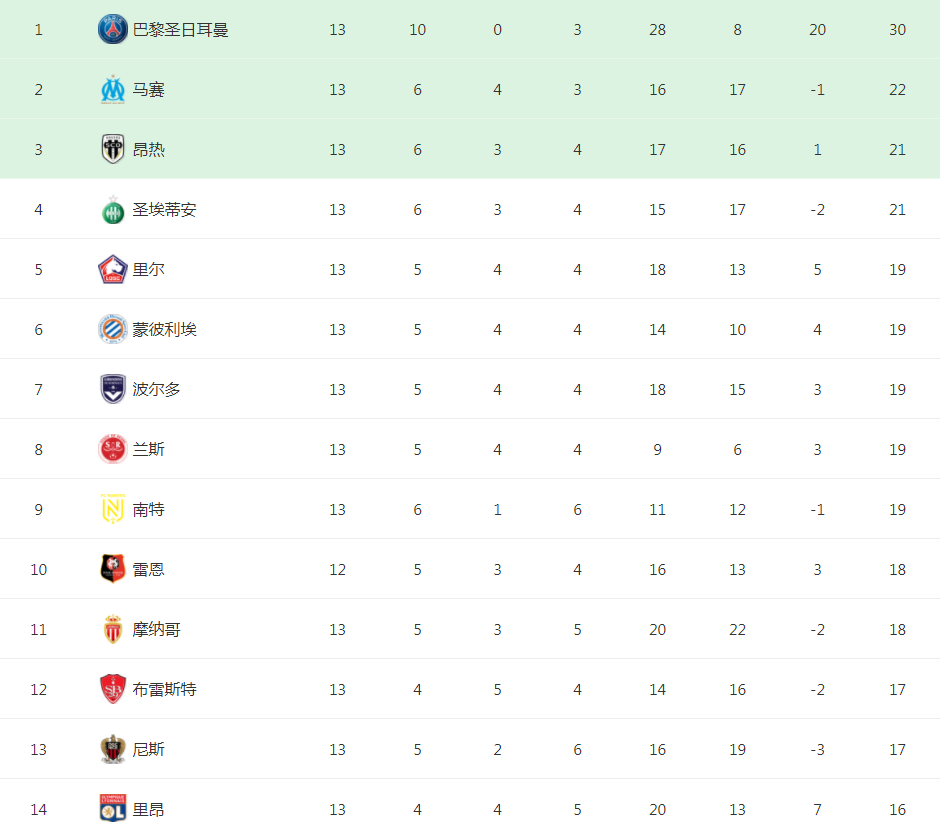Open the 圣埃蒂安 team link
Viewport: 940px width, 822px height.
(164, 210)
